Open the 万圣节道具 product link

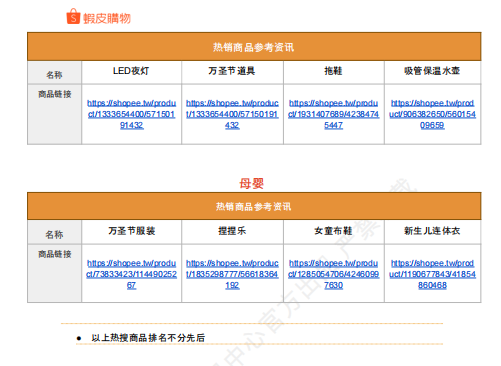[232, 114]
